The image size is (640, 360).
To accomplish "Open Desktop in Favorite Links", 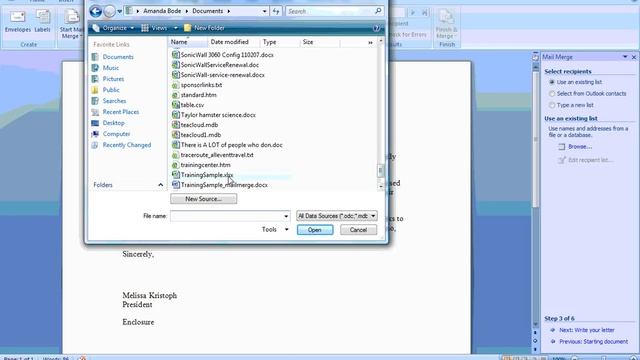I will (113, 123).
